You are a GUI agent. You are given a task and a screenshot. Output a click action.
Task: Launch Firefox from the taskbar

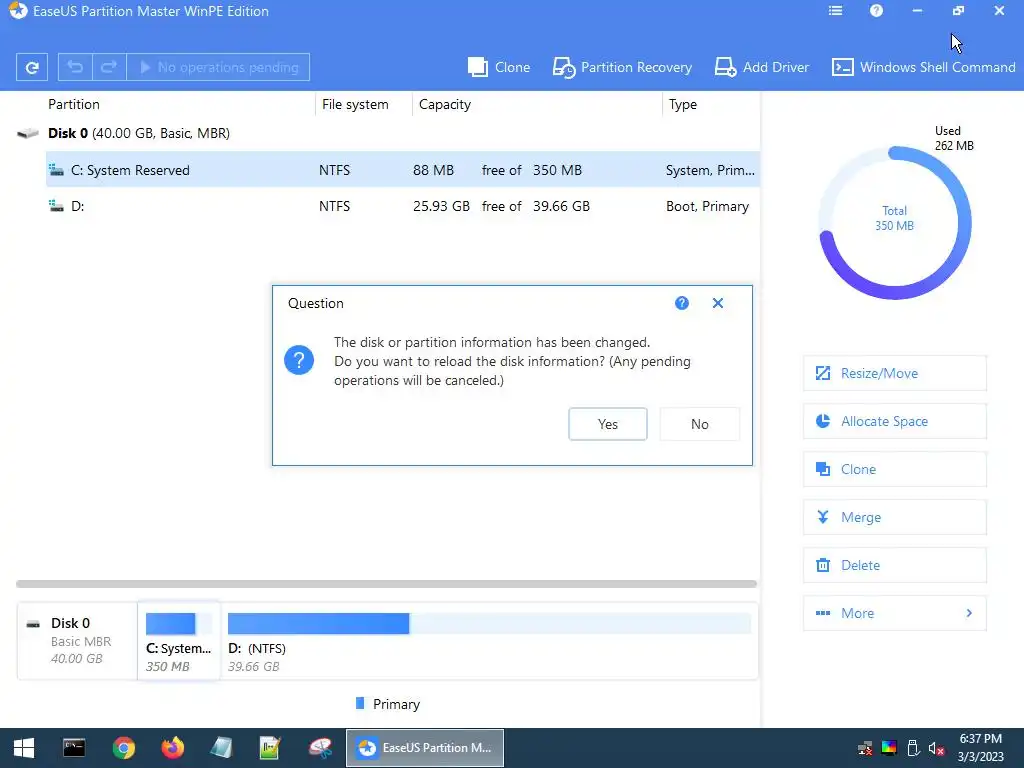(172, 748)
